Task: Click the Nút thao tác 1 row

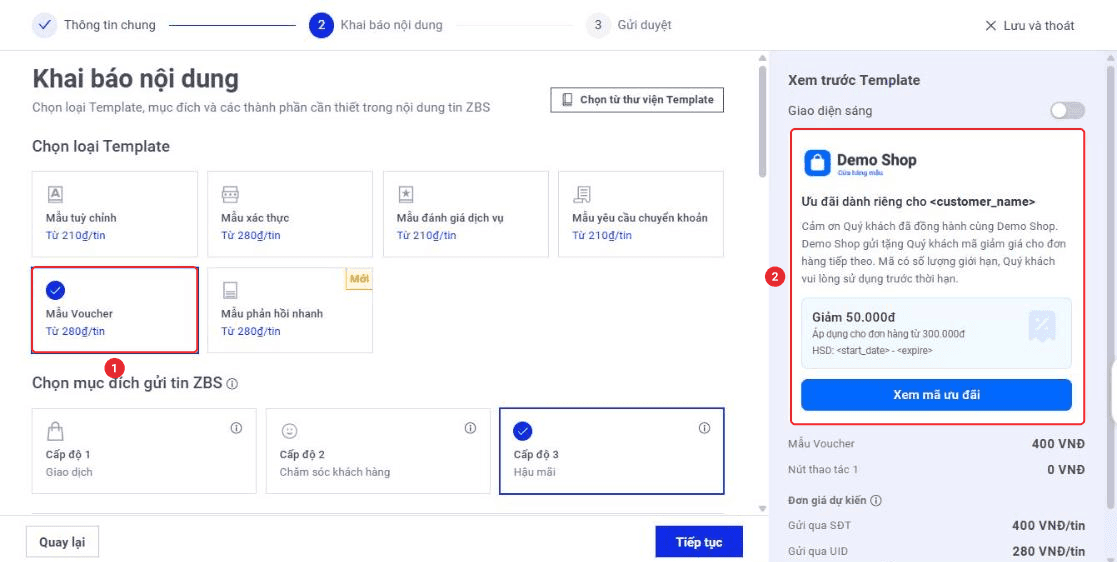Action: pos(936,469)
